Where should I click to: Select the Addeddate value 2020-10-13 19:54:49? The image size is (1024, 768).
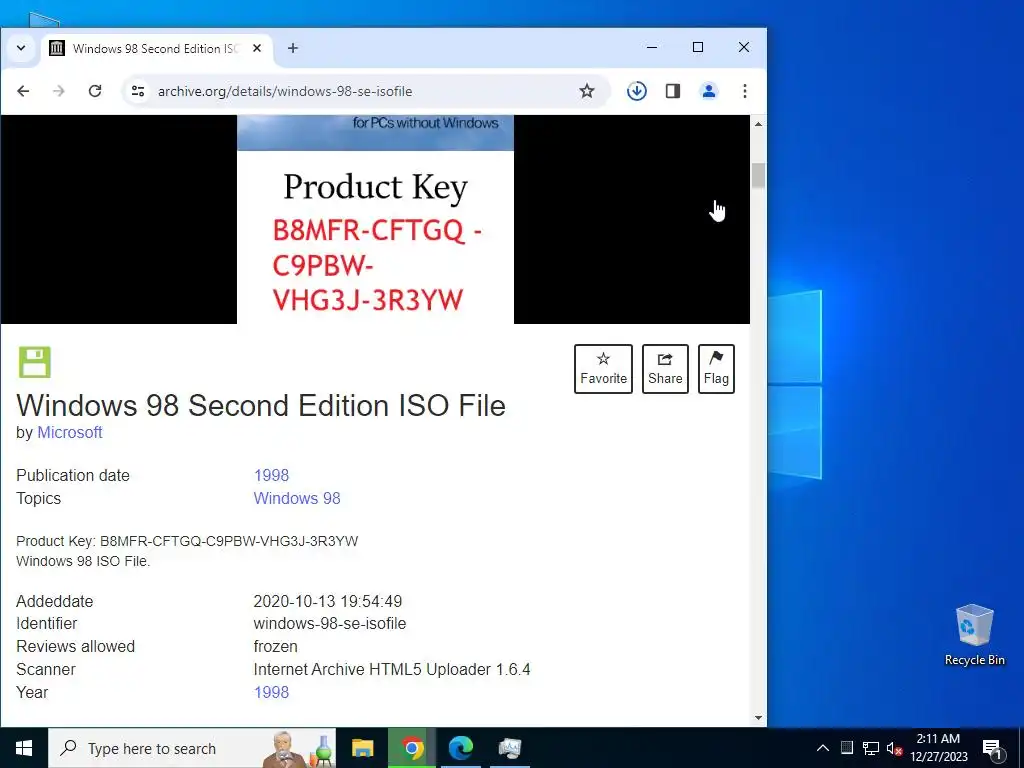pyautogui.click(x=328, y=601)
